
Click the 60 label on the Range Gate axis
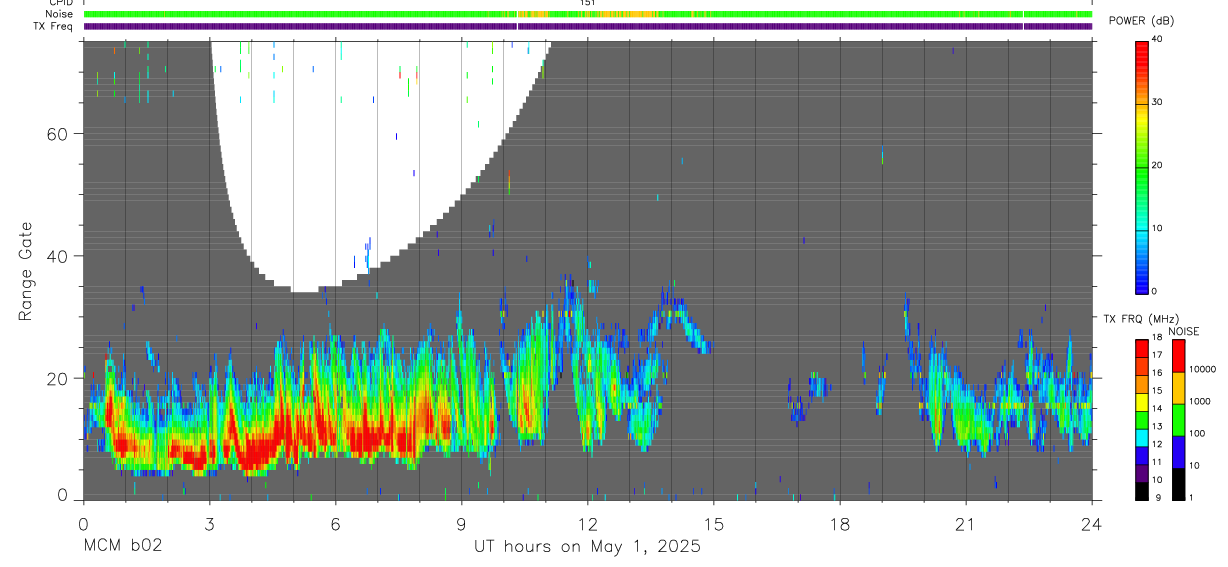pos(56,134)
